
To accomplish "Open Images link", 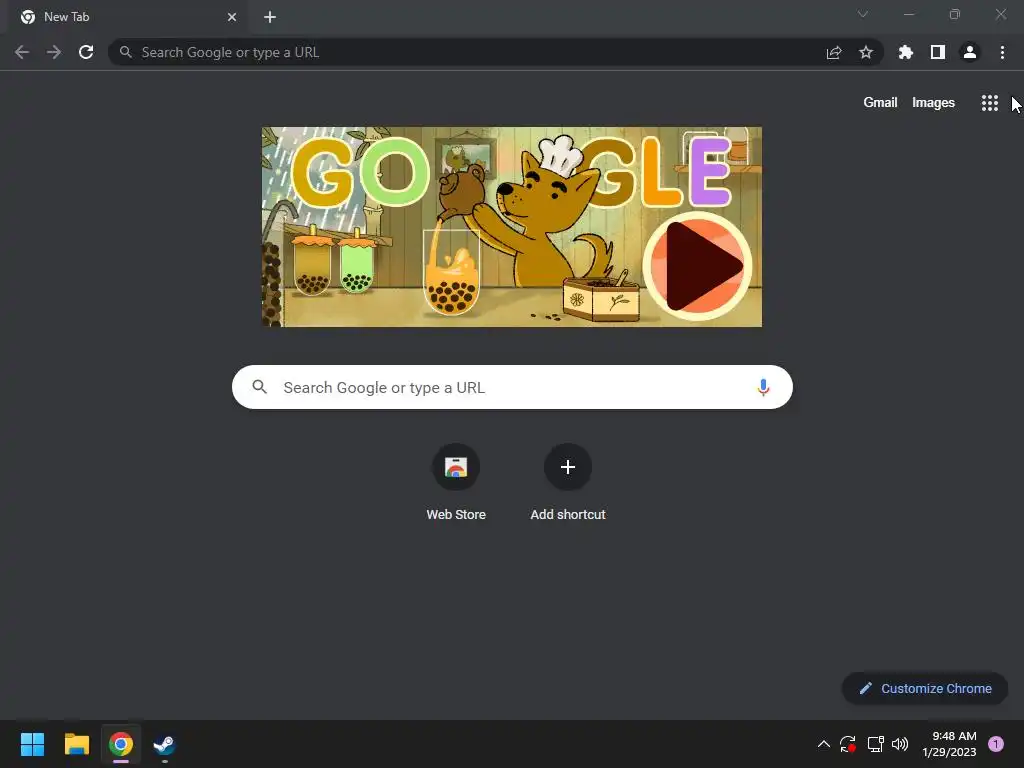I will (933, 103).
